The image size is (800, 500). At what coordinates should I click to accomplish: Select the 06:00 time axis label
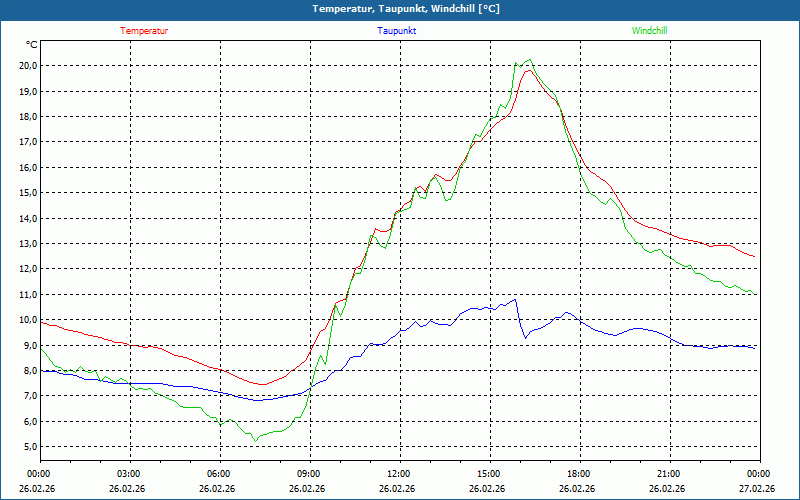click(x=219, y=474)
